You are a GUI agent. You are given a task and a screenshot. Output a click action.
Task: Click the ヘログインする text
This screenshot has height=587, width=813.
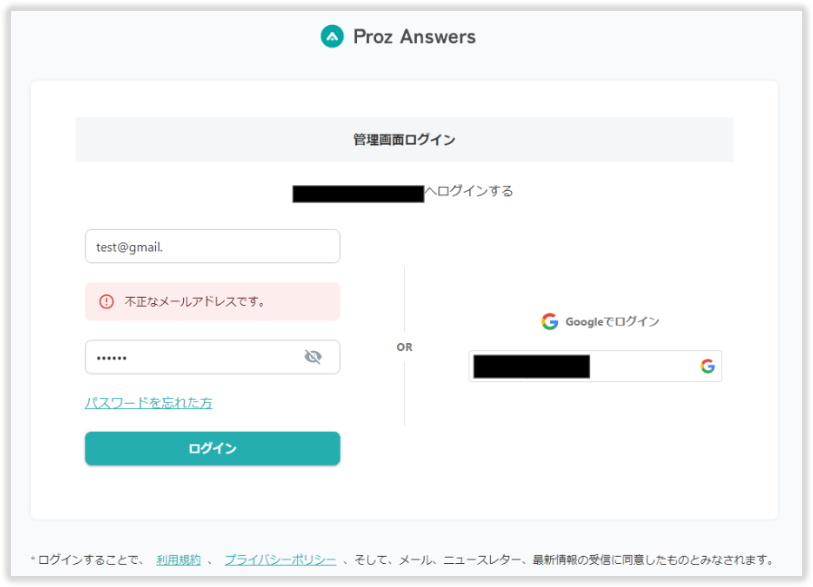click(468, 191)
